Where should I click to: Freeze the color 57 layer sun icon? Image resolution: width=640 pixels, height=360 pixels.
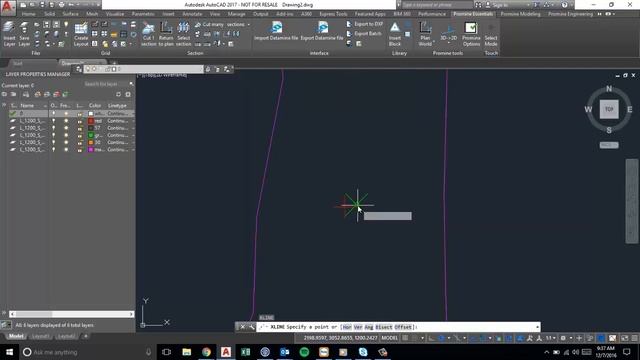pos(66,128)
